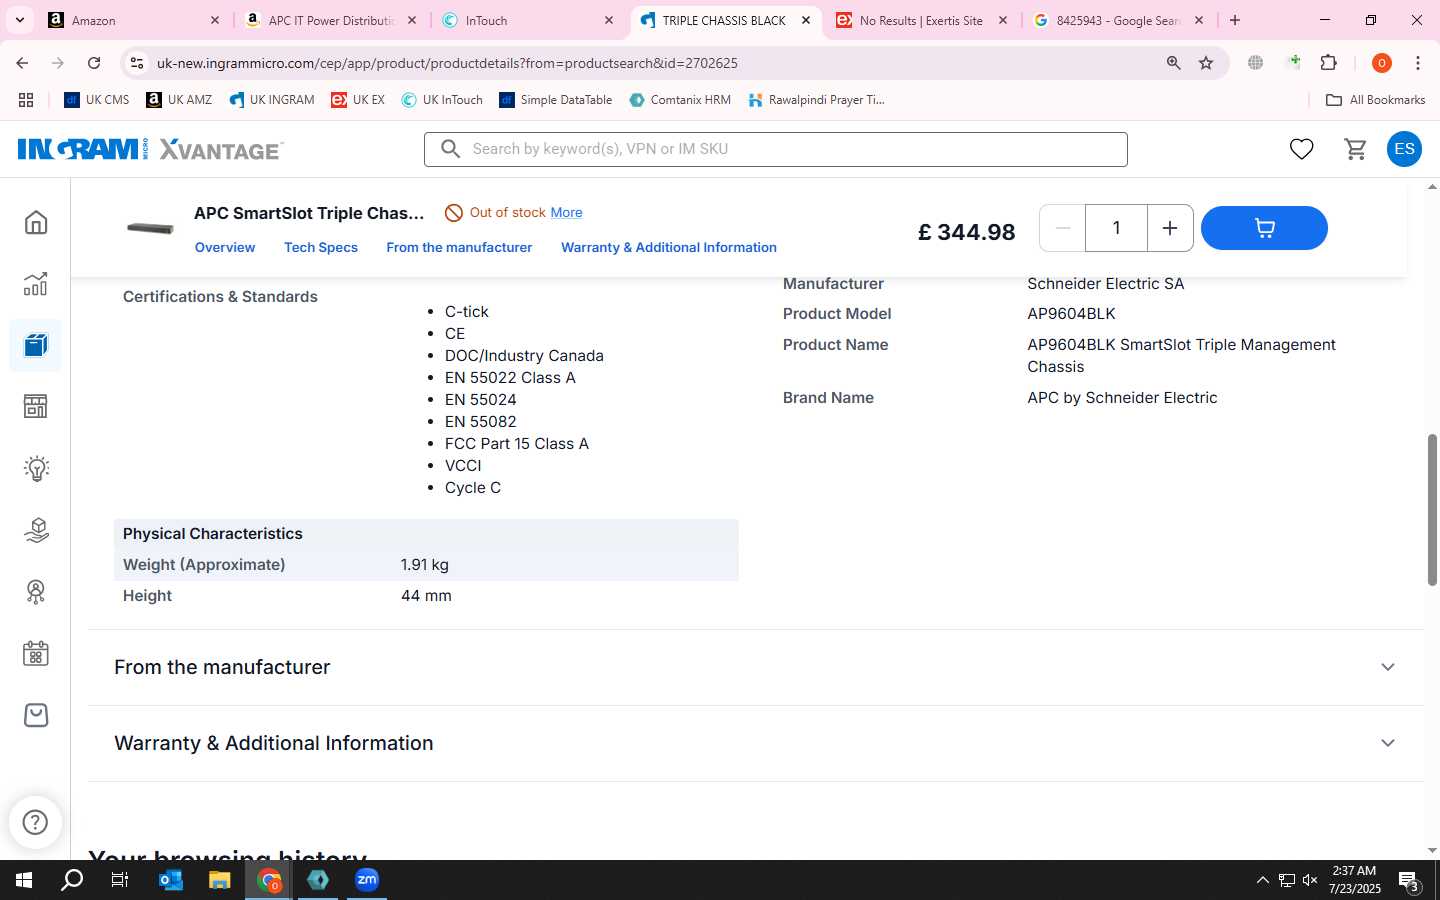Image resolution: width=1440 pixels, height=900 pixels.
Task: Open the help question mark button
Action: tap(35, 822)
